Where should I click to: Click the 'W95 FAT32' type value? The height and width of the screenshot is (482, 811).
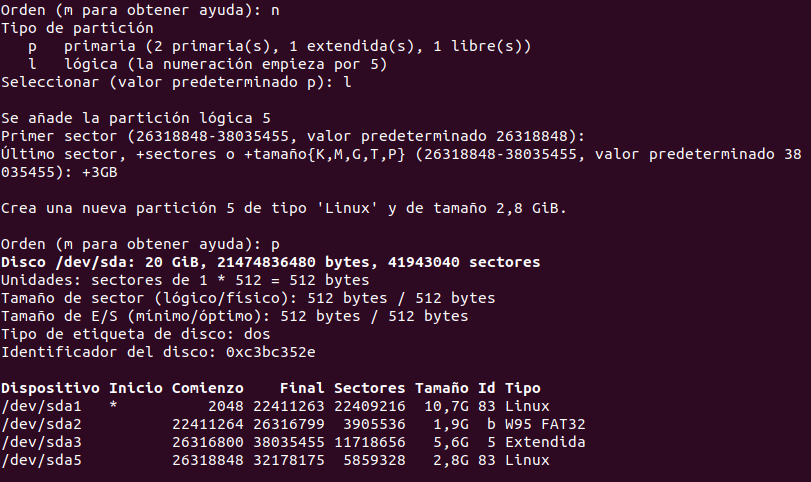click(x=545, y=424)
